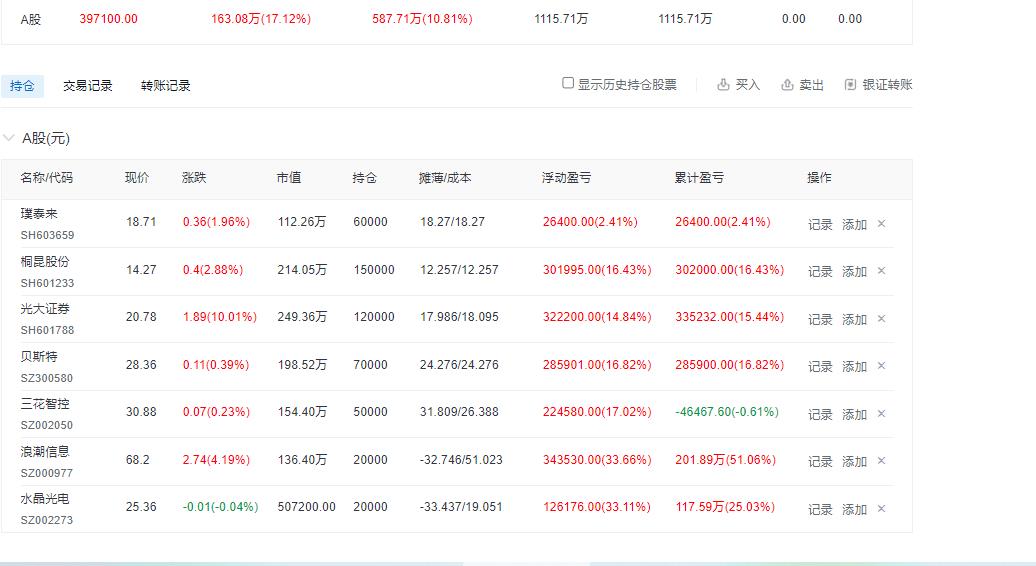Click 添加 for the 贝斯特 row

click(854, 367)
